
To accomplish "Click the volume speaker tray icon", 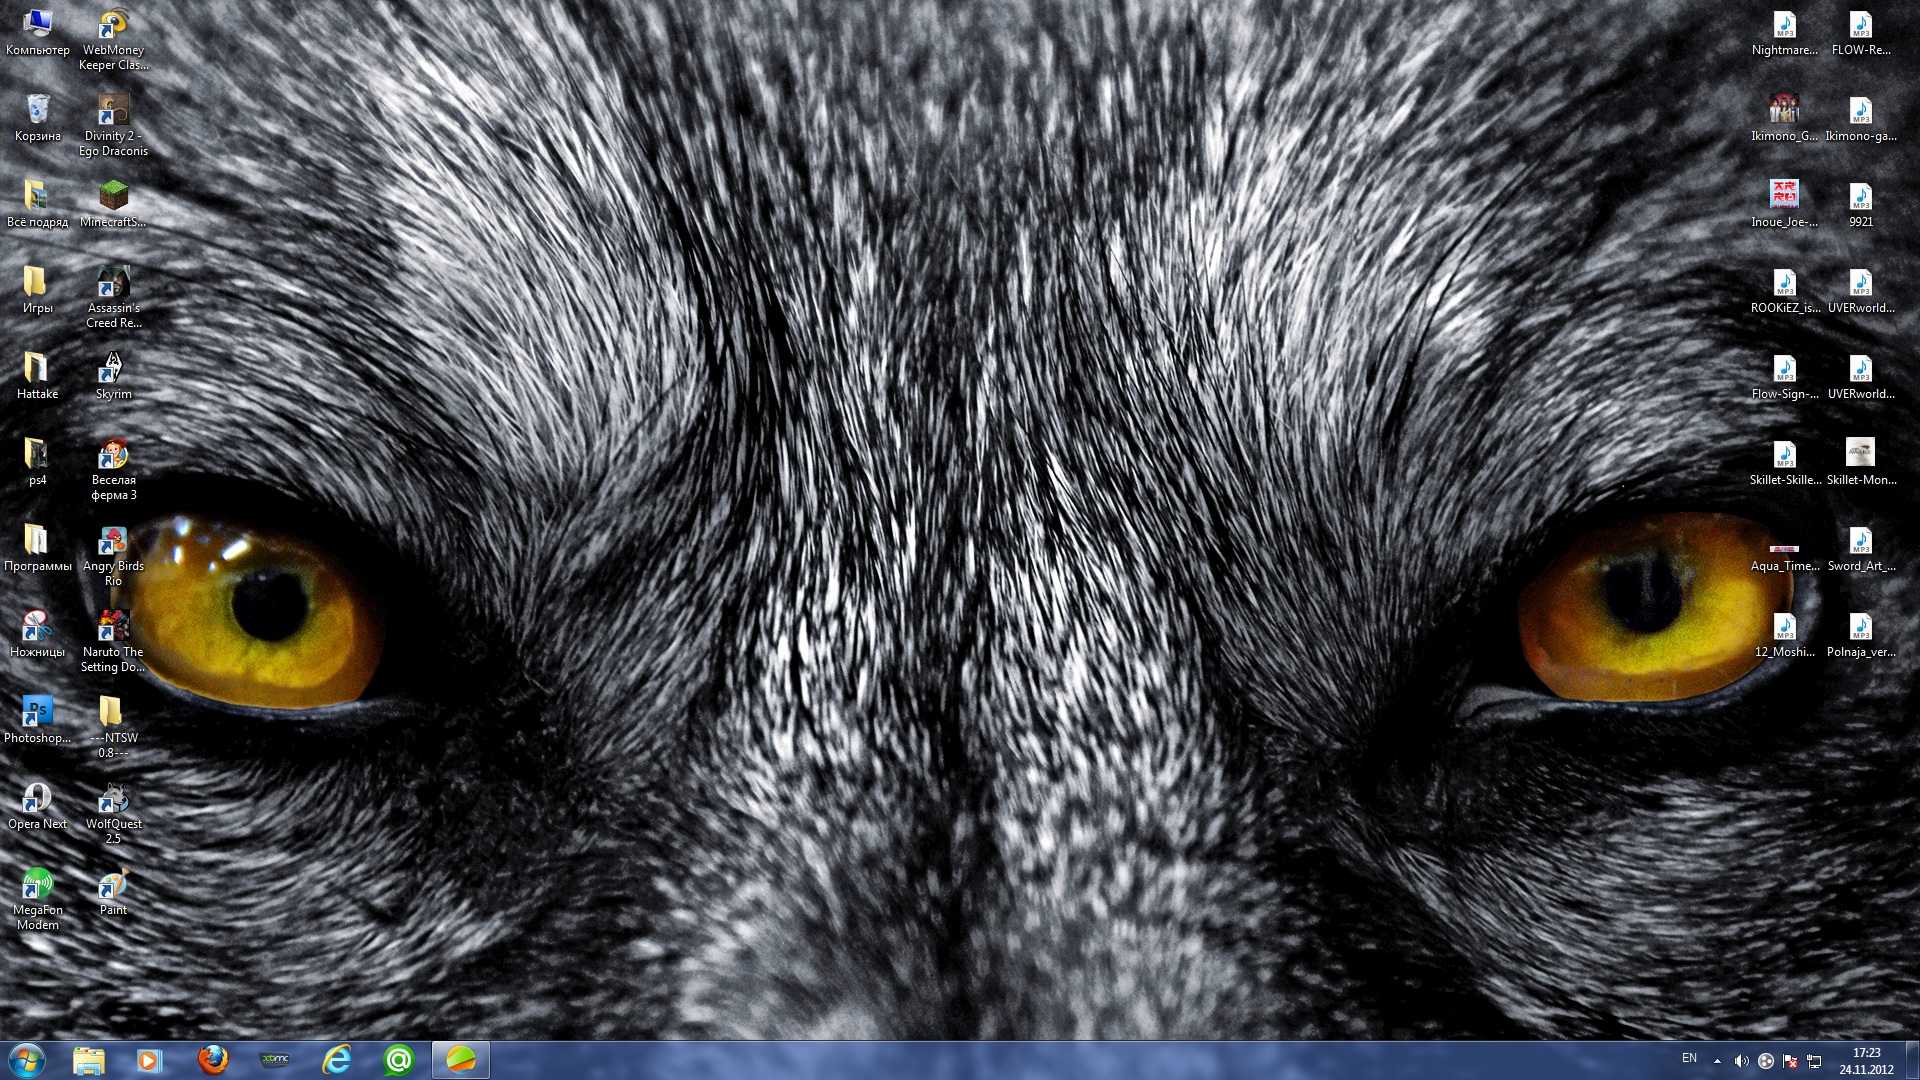I will 1741,1061.
